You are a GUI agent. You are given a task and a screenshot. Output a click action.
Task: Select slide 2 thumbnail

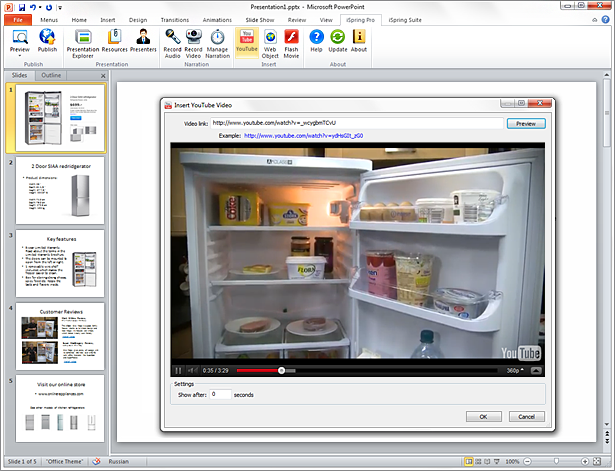pyautogui.click(x=60, y=190)
